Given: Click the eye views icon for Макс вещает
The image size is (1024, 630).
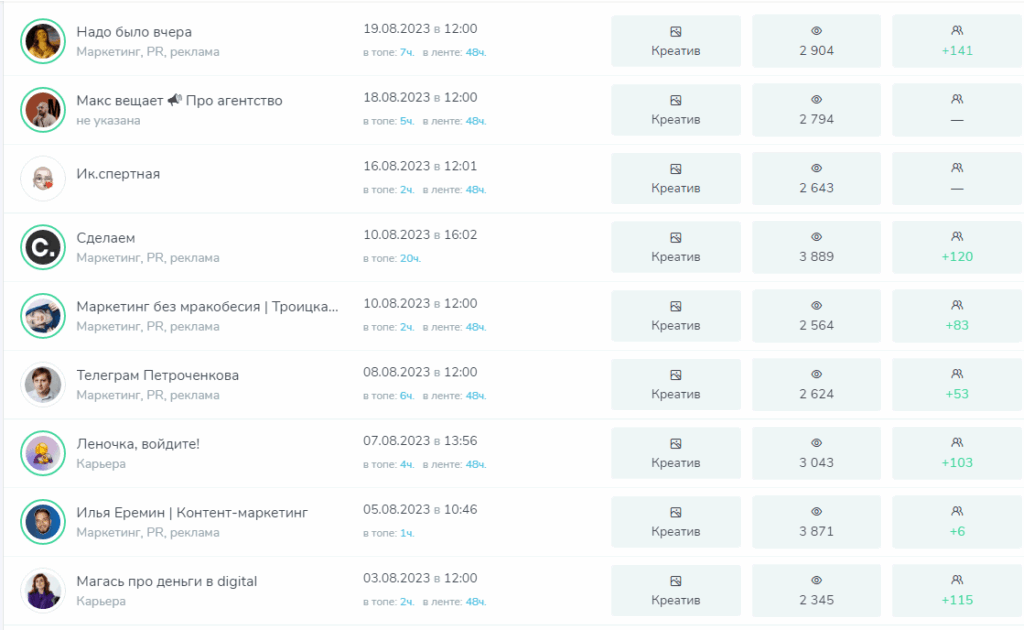Looking at the screenshot, I should (x=816, y=100).
